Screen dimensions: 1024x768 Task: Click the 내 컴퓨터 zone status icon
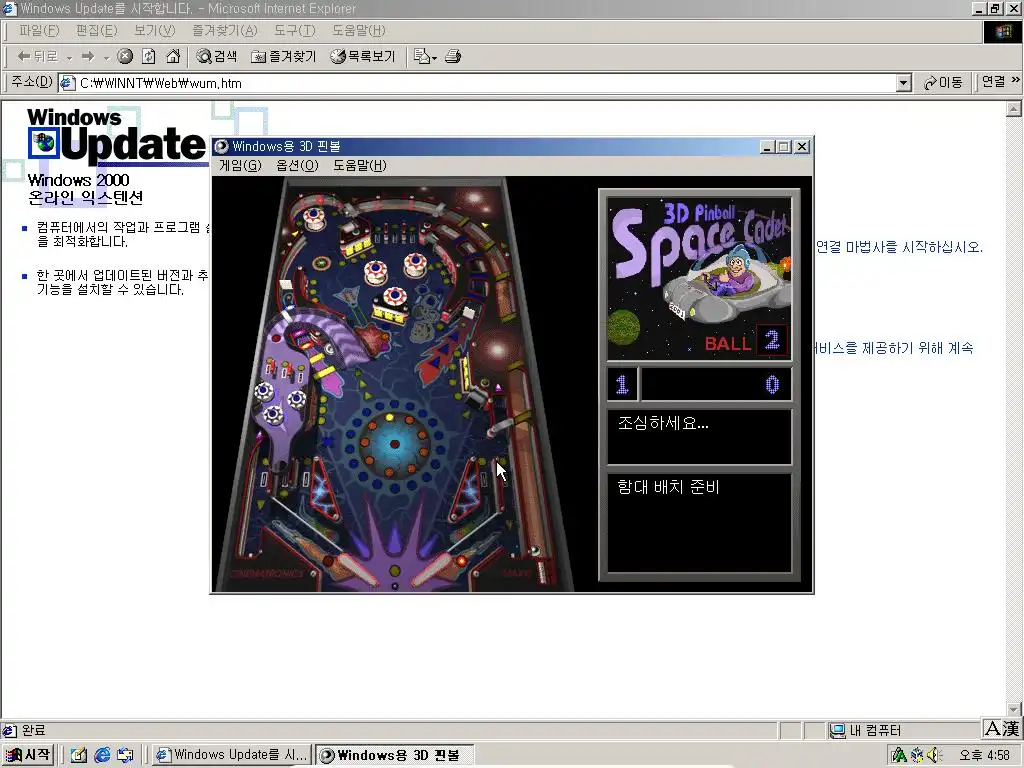pyautogui.click(x=837, y=730)
